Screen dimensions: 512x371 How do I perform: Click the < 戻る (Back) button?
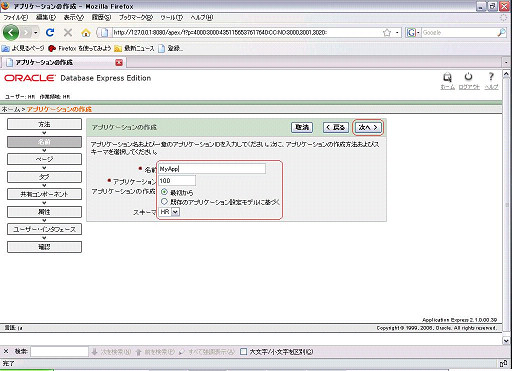(x=336, y=127)
